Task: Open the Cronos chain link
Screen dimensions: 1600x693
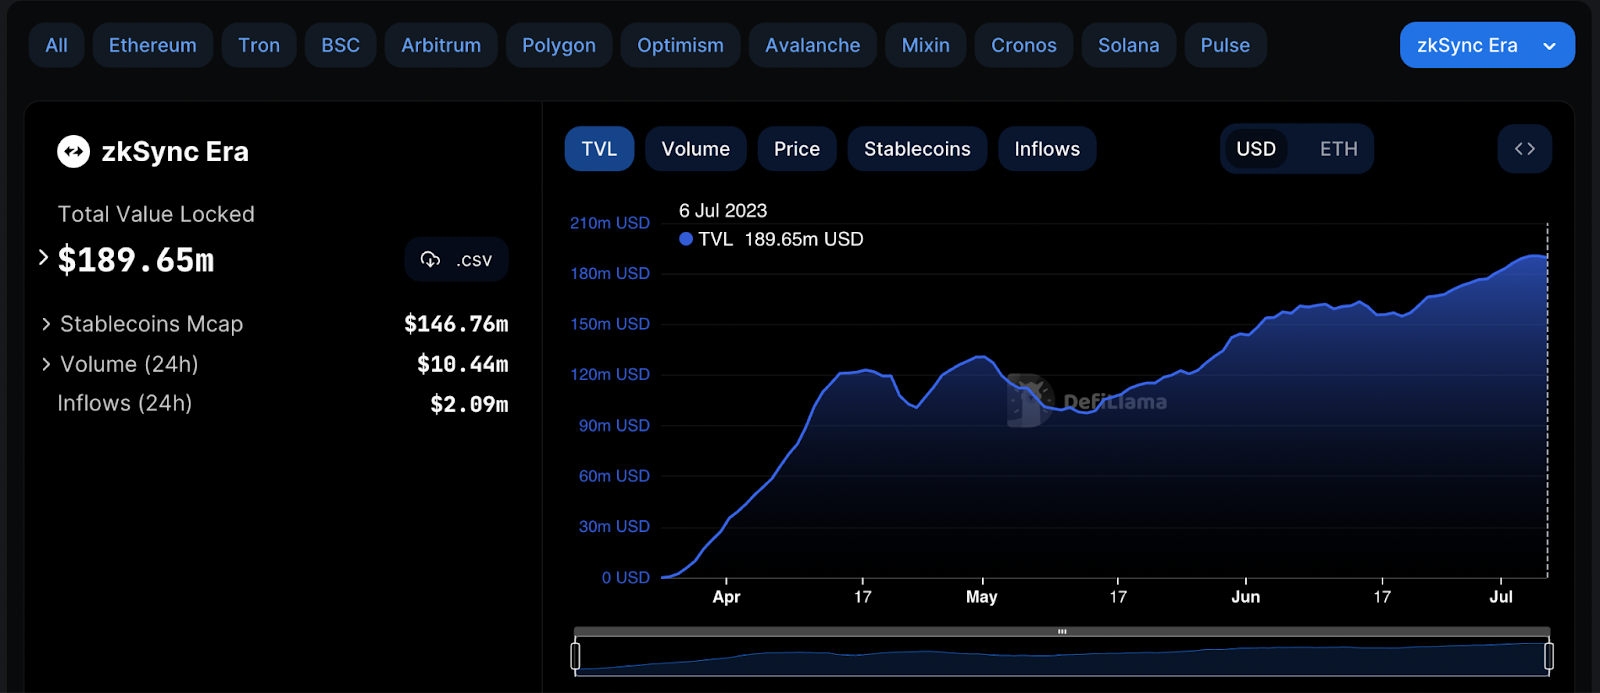Action: (x=1024, y=45)
